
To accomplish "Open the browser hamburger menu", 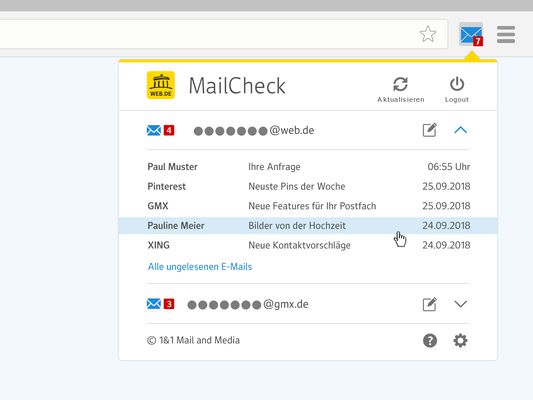I will [506, 34].
